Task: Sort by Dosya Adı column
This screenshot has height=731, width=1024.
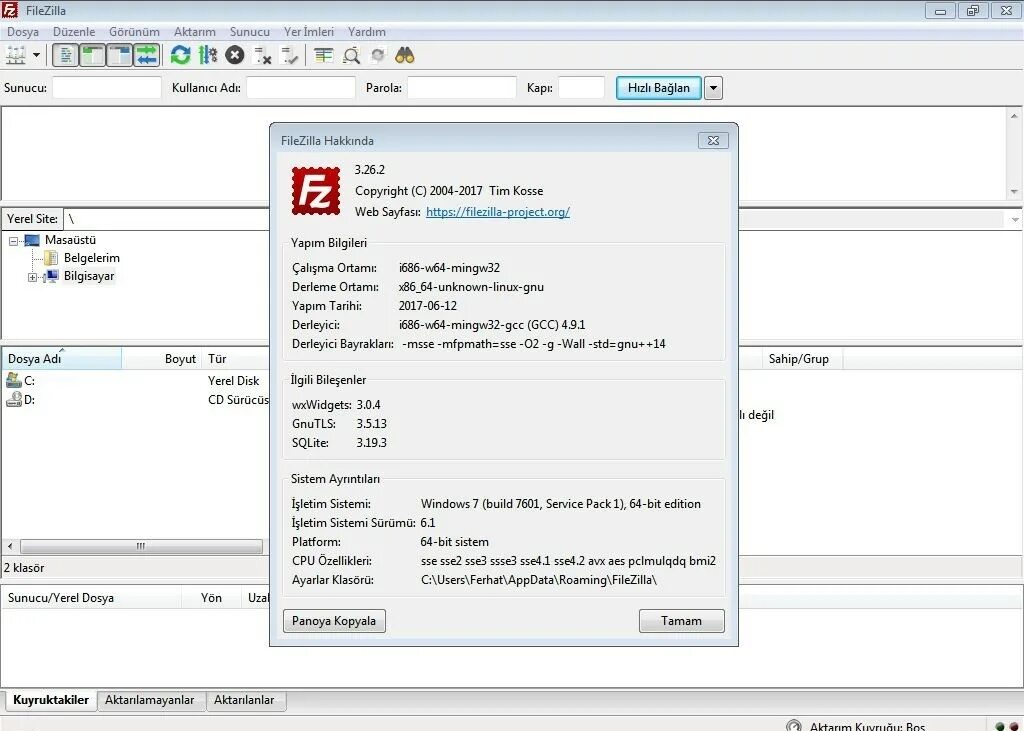Action: [x=61, y=359]
